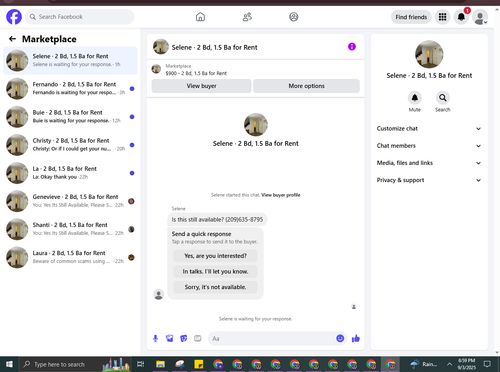Click Selene's phone number message bubble
500x372 pixels.
click(x=217, y=220)
